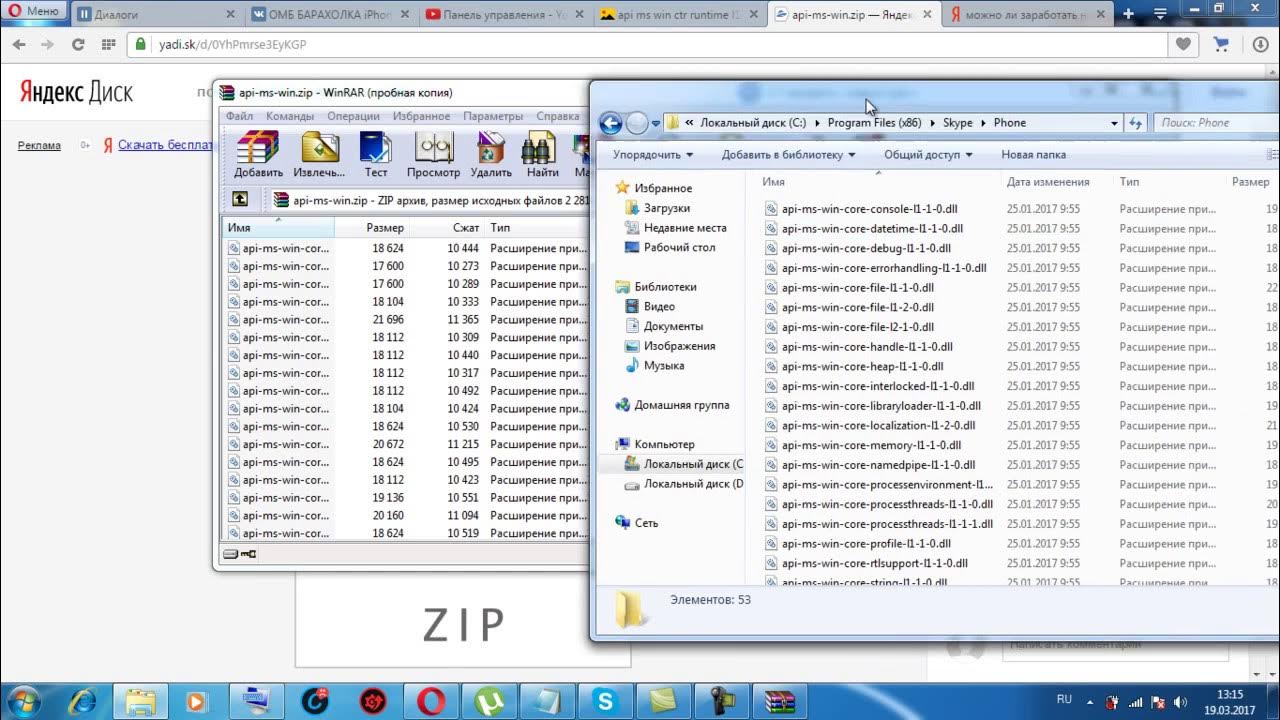The height and width of the screenshot is (720, 1280).
Task: Launch Internet Explorer from the taskbar
Action: [81, 701]
